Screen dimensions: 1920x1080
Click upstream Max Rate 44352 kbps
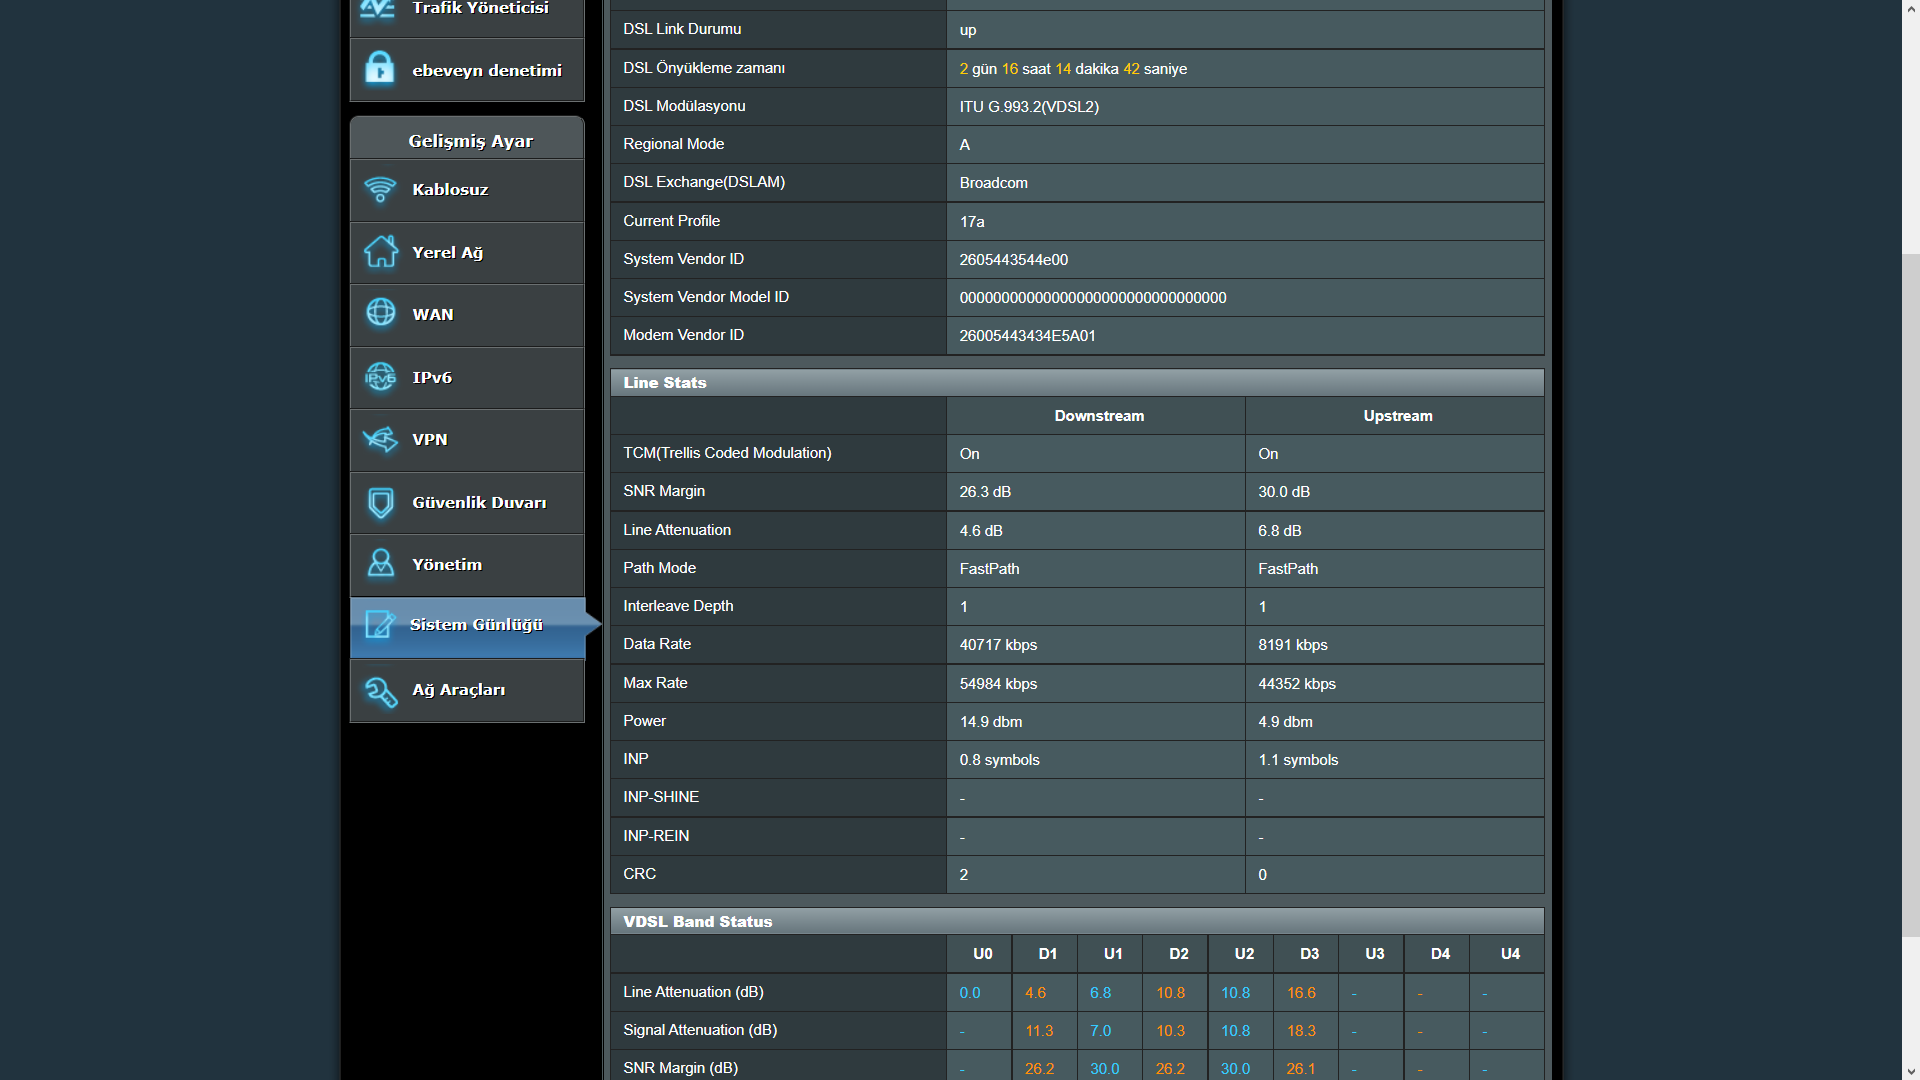click(1296, 684)
